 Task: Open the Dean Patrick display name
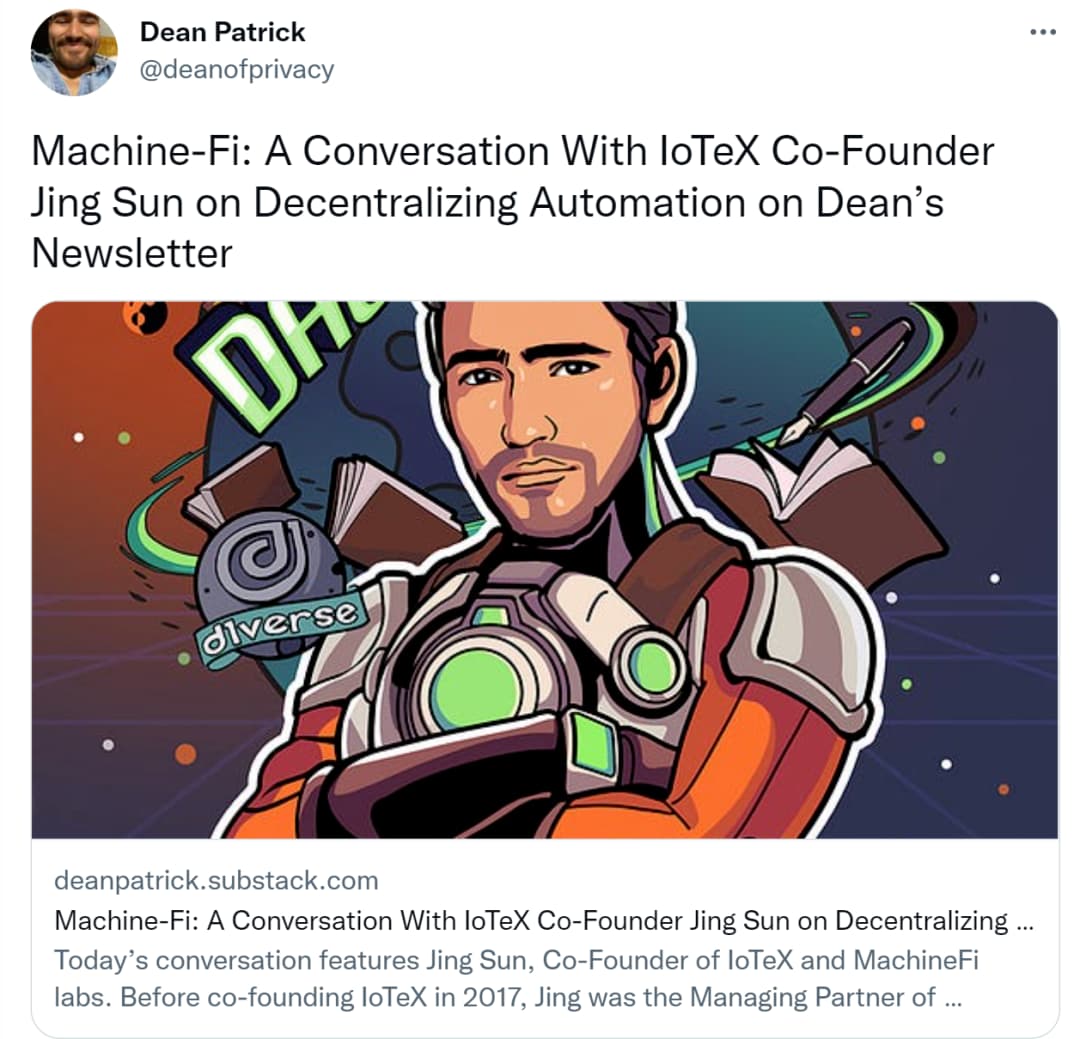coord(222,32)
